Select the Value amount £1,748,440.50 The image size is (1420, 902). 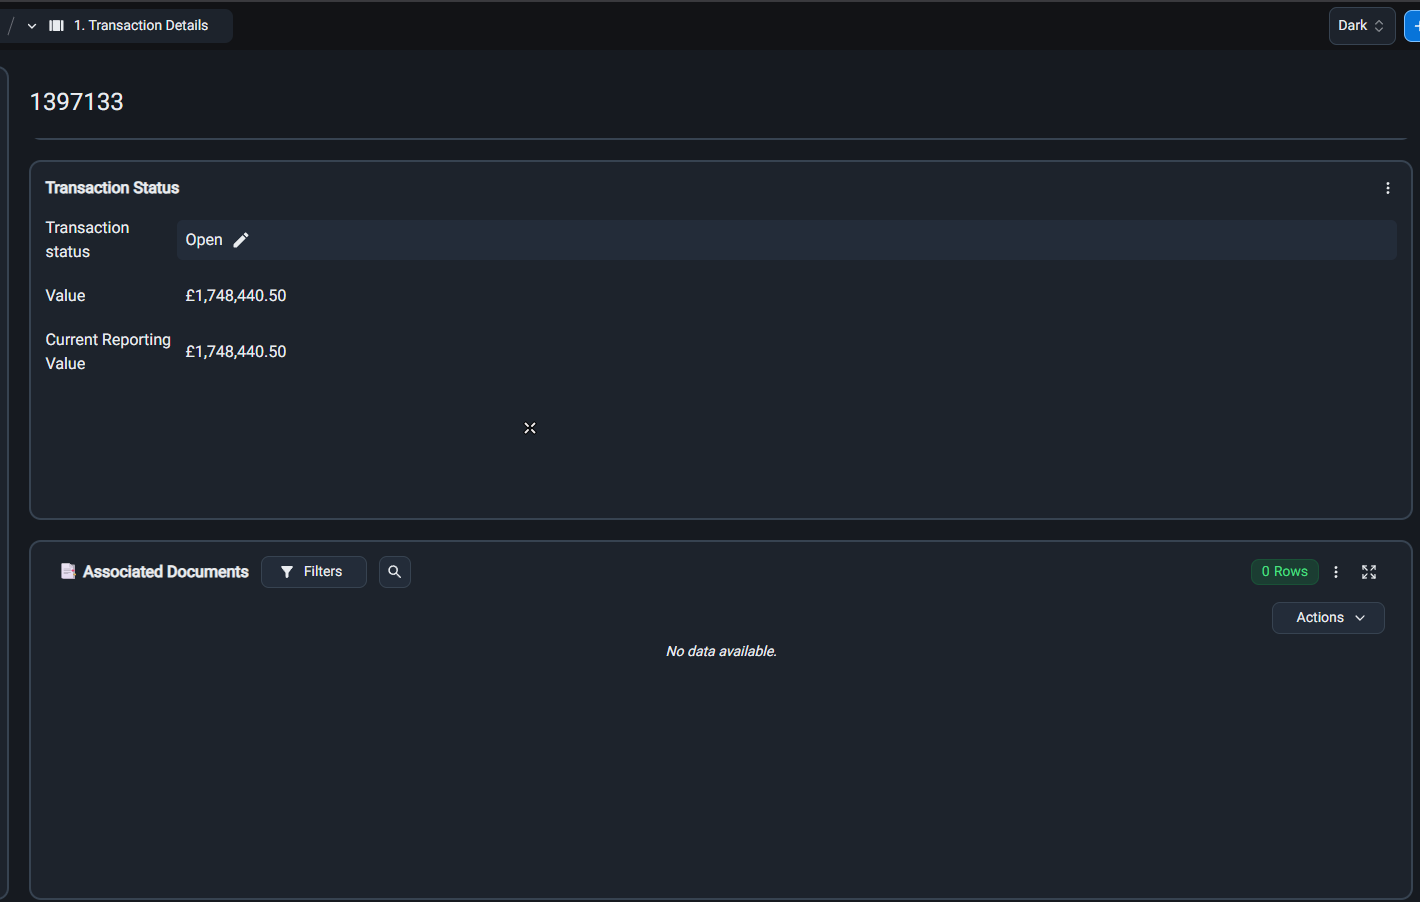pyautogui.click(x=236, y=296)
